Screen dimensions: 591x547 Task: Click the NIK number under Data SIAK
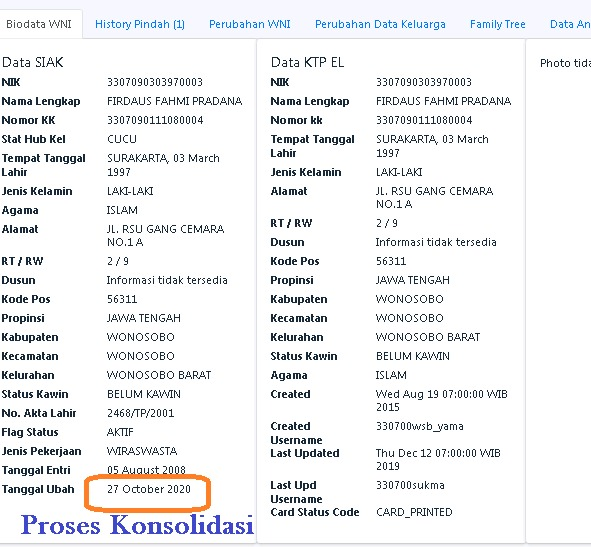155,82
